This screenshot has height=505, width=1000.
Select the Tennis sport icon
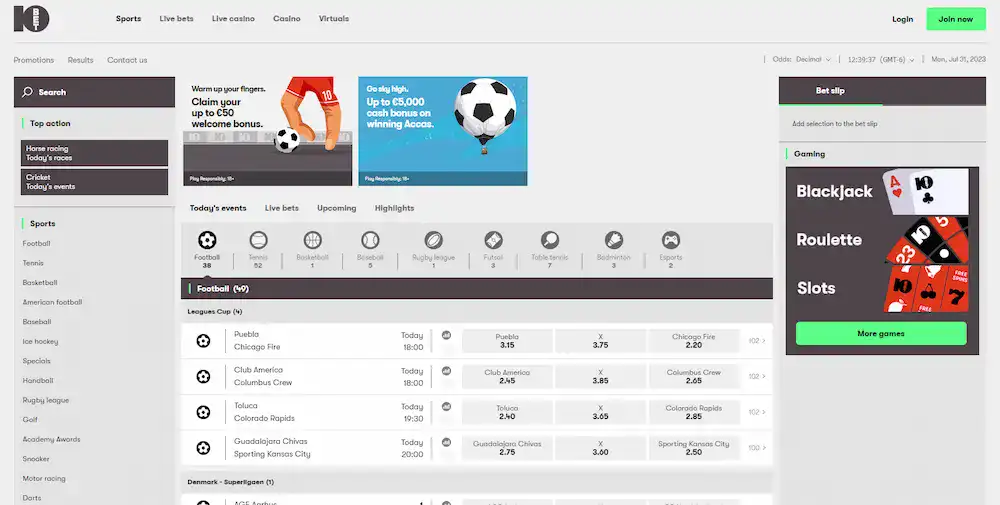pyautogui.click(x=258, y=240)
